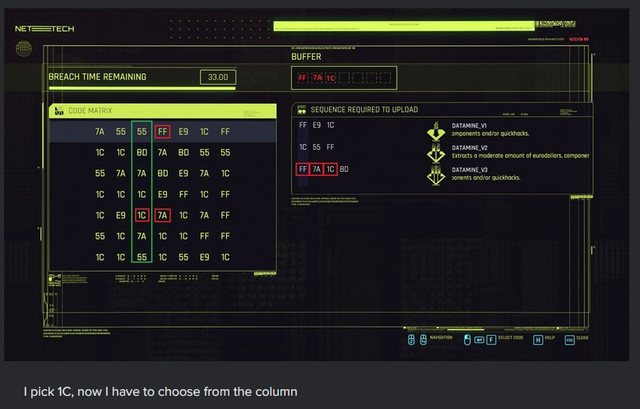Select 1C in top matrix row
This screenshot has width=640, height=409.
point(204,131)
